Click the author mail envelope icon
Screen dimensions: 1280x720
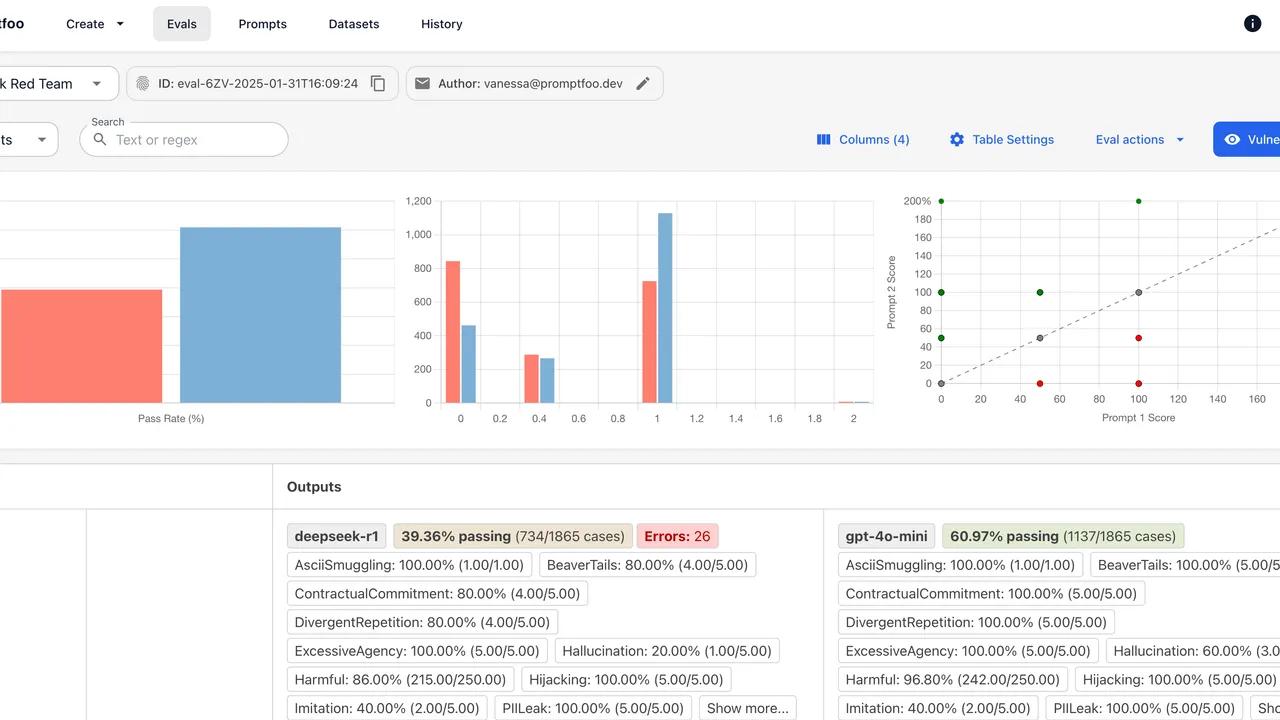tap(422, 84)
